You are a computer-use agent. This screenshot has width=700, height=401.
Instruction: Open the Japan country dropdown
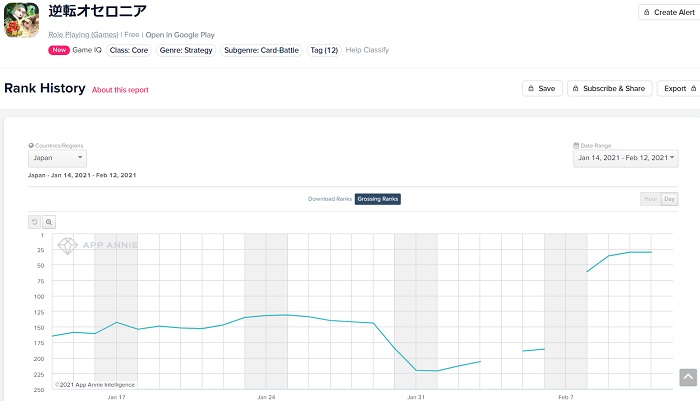tap(57, 158)
